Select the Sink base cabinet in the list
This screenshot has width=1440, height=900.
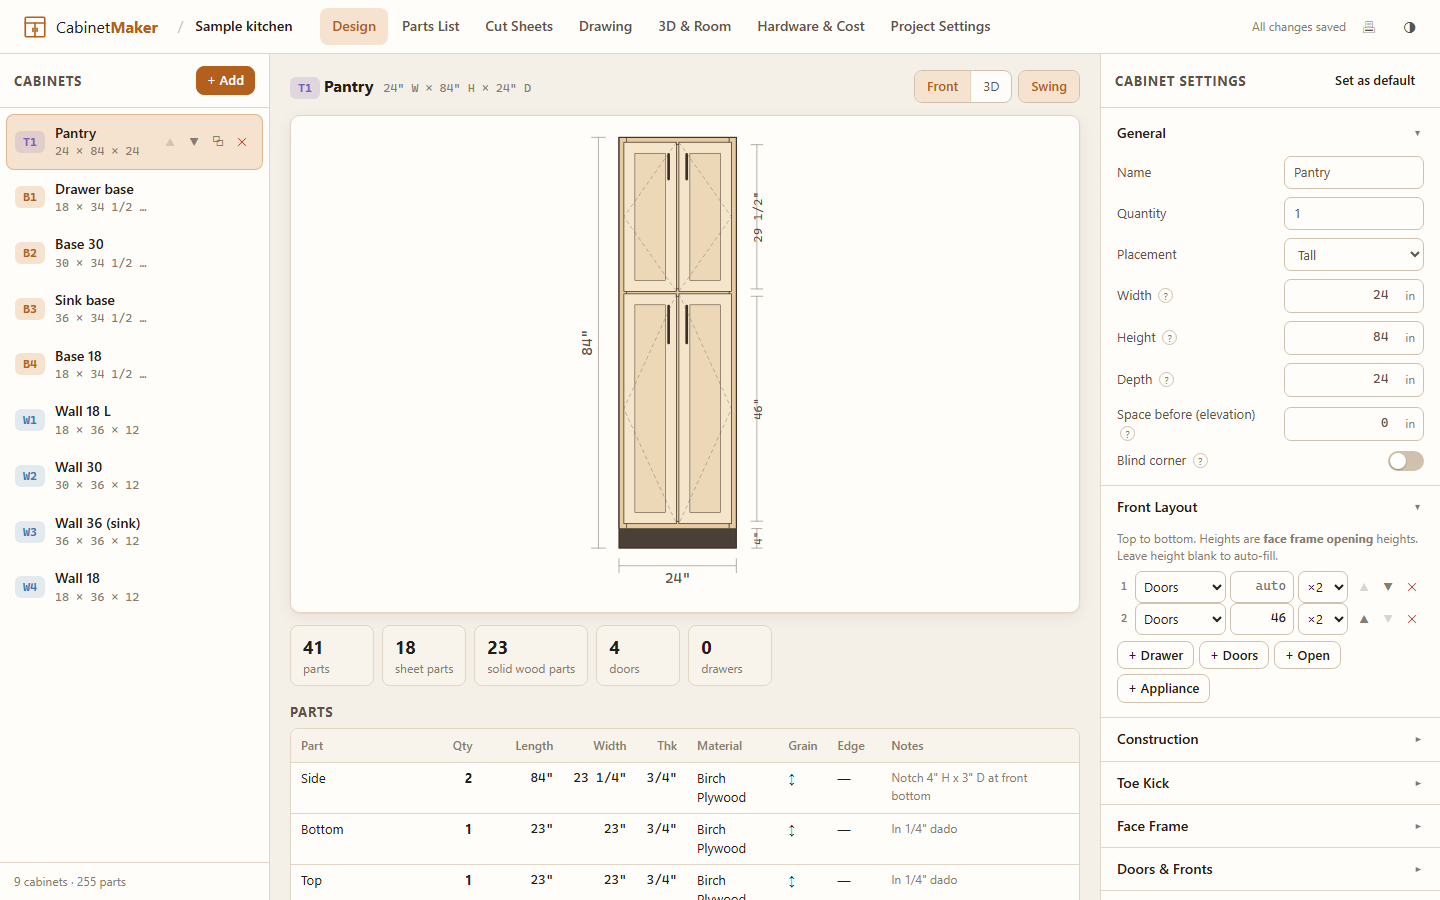pyautogui.click(x=134, y=309)
